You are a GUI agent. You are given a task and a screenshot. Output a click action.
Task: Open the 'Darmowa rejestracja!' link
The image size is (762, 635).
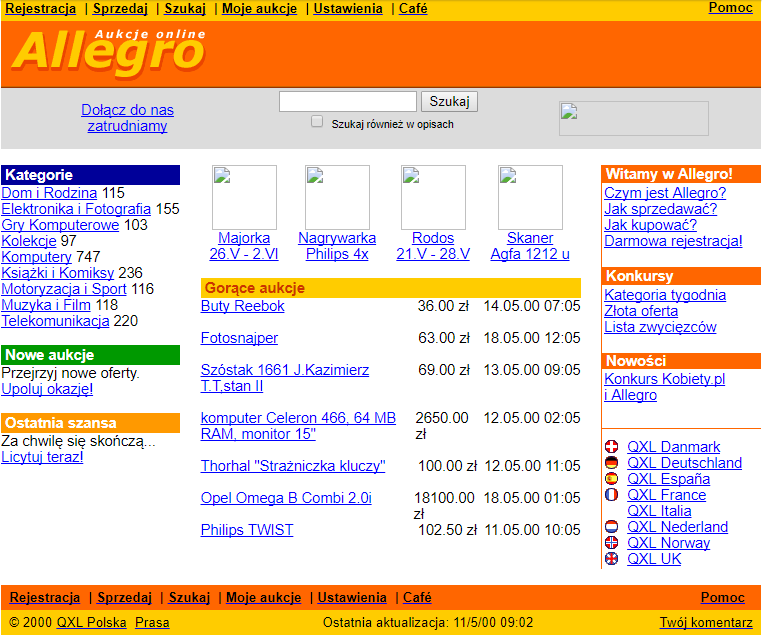[674, 241]
